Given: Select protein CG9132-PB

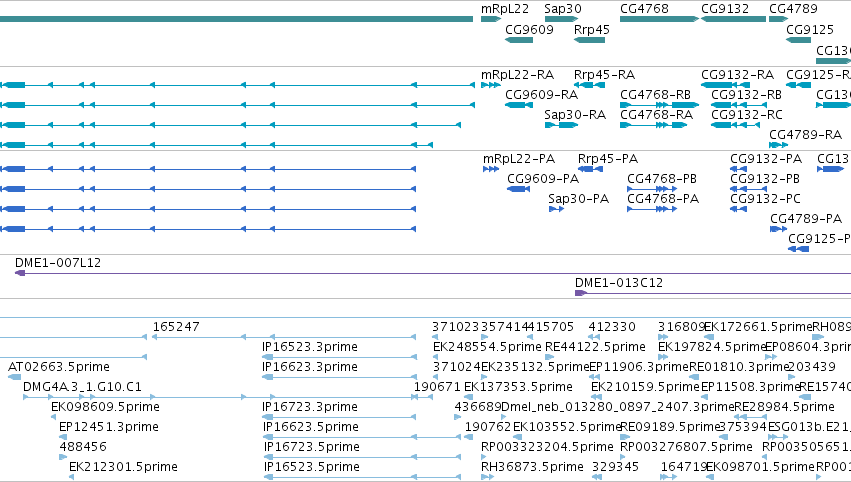Looking at the screenshot, I should [x=765, y=179].
